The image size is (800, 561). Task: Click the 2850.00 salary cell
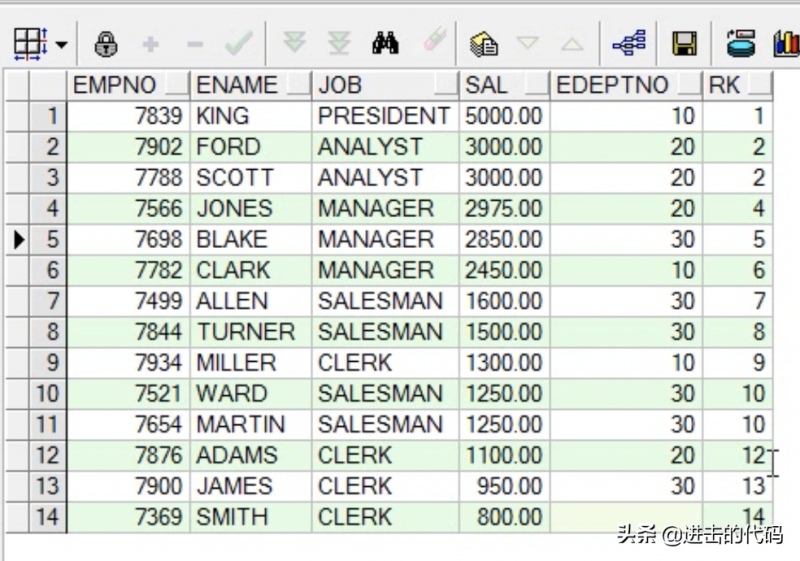pos(504,239)
